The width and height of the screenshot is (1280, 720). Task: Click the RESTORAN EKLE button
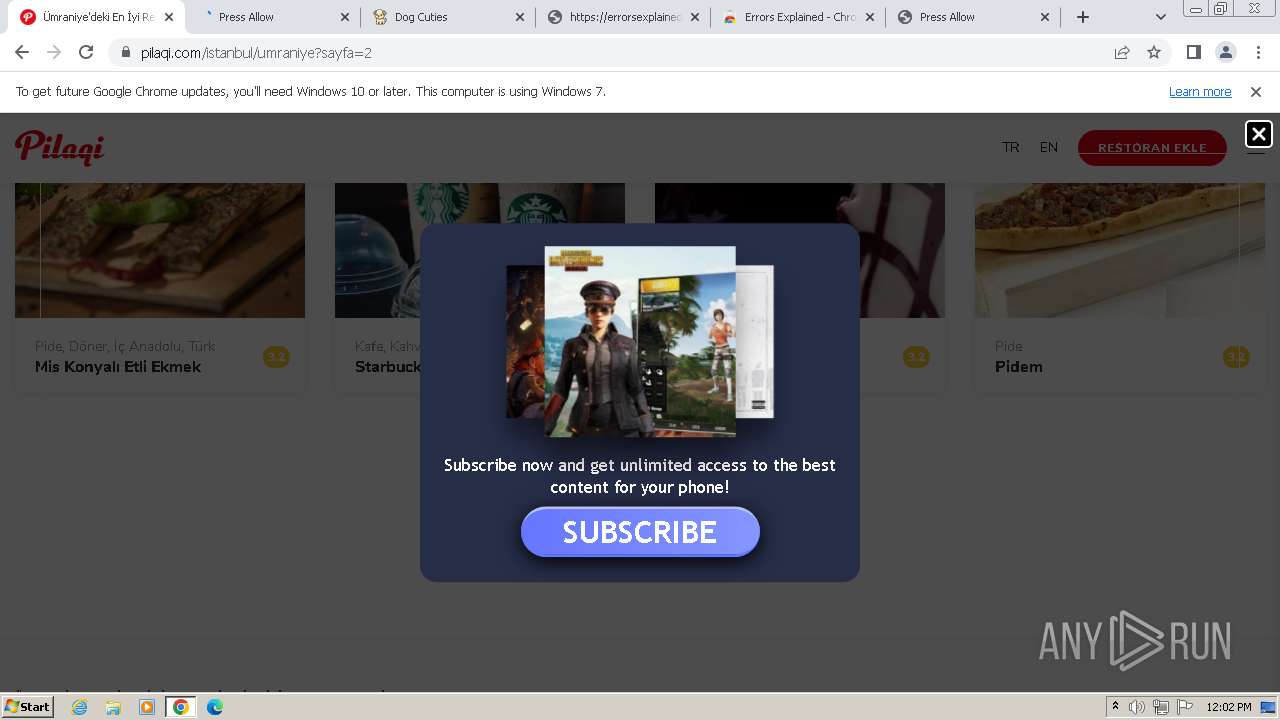coord(1152,148)
